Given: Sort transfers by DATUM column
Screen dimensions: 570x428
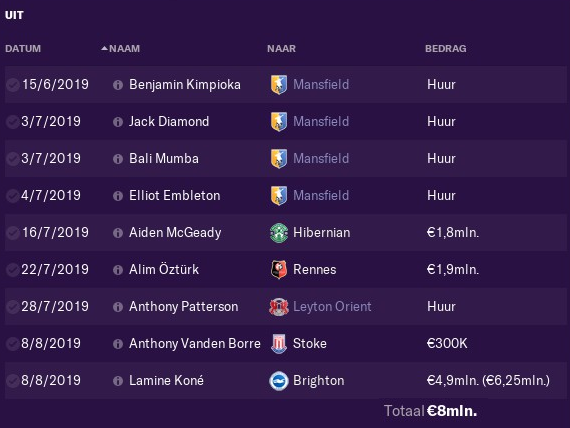Looking at the screenshot, I should pos(23,48).
